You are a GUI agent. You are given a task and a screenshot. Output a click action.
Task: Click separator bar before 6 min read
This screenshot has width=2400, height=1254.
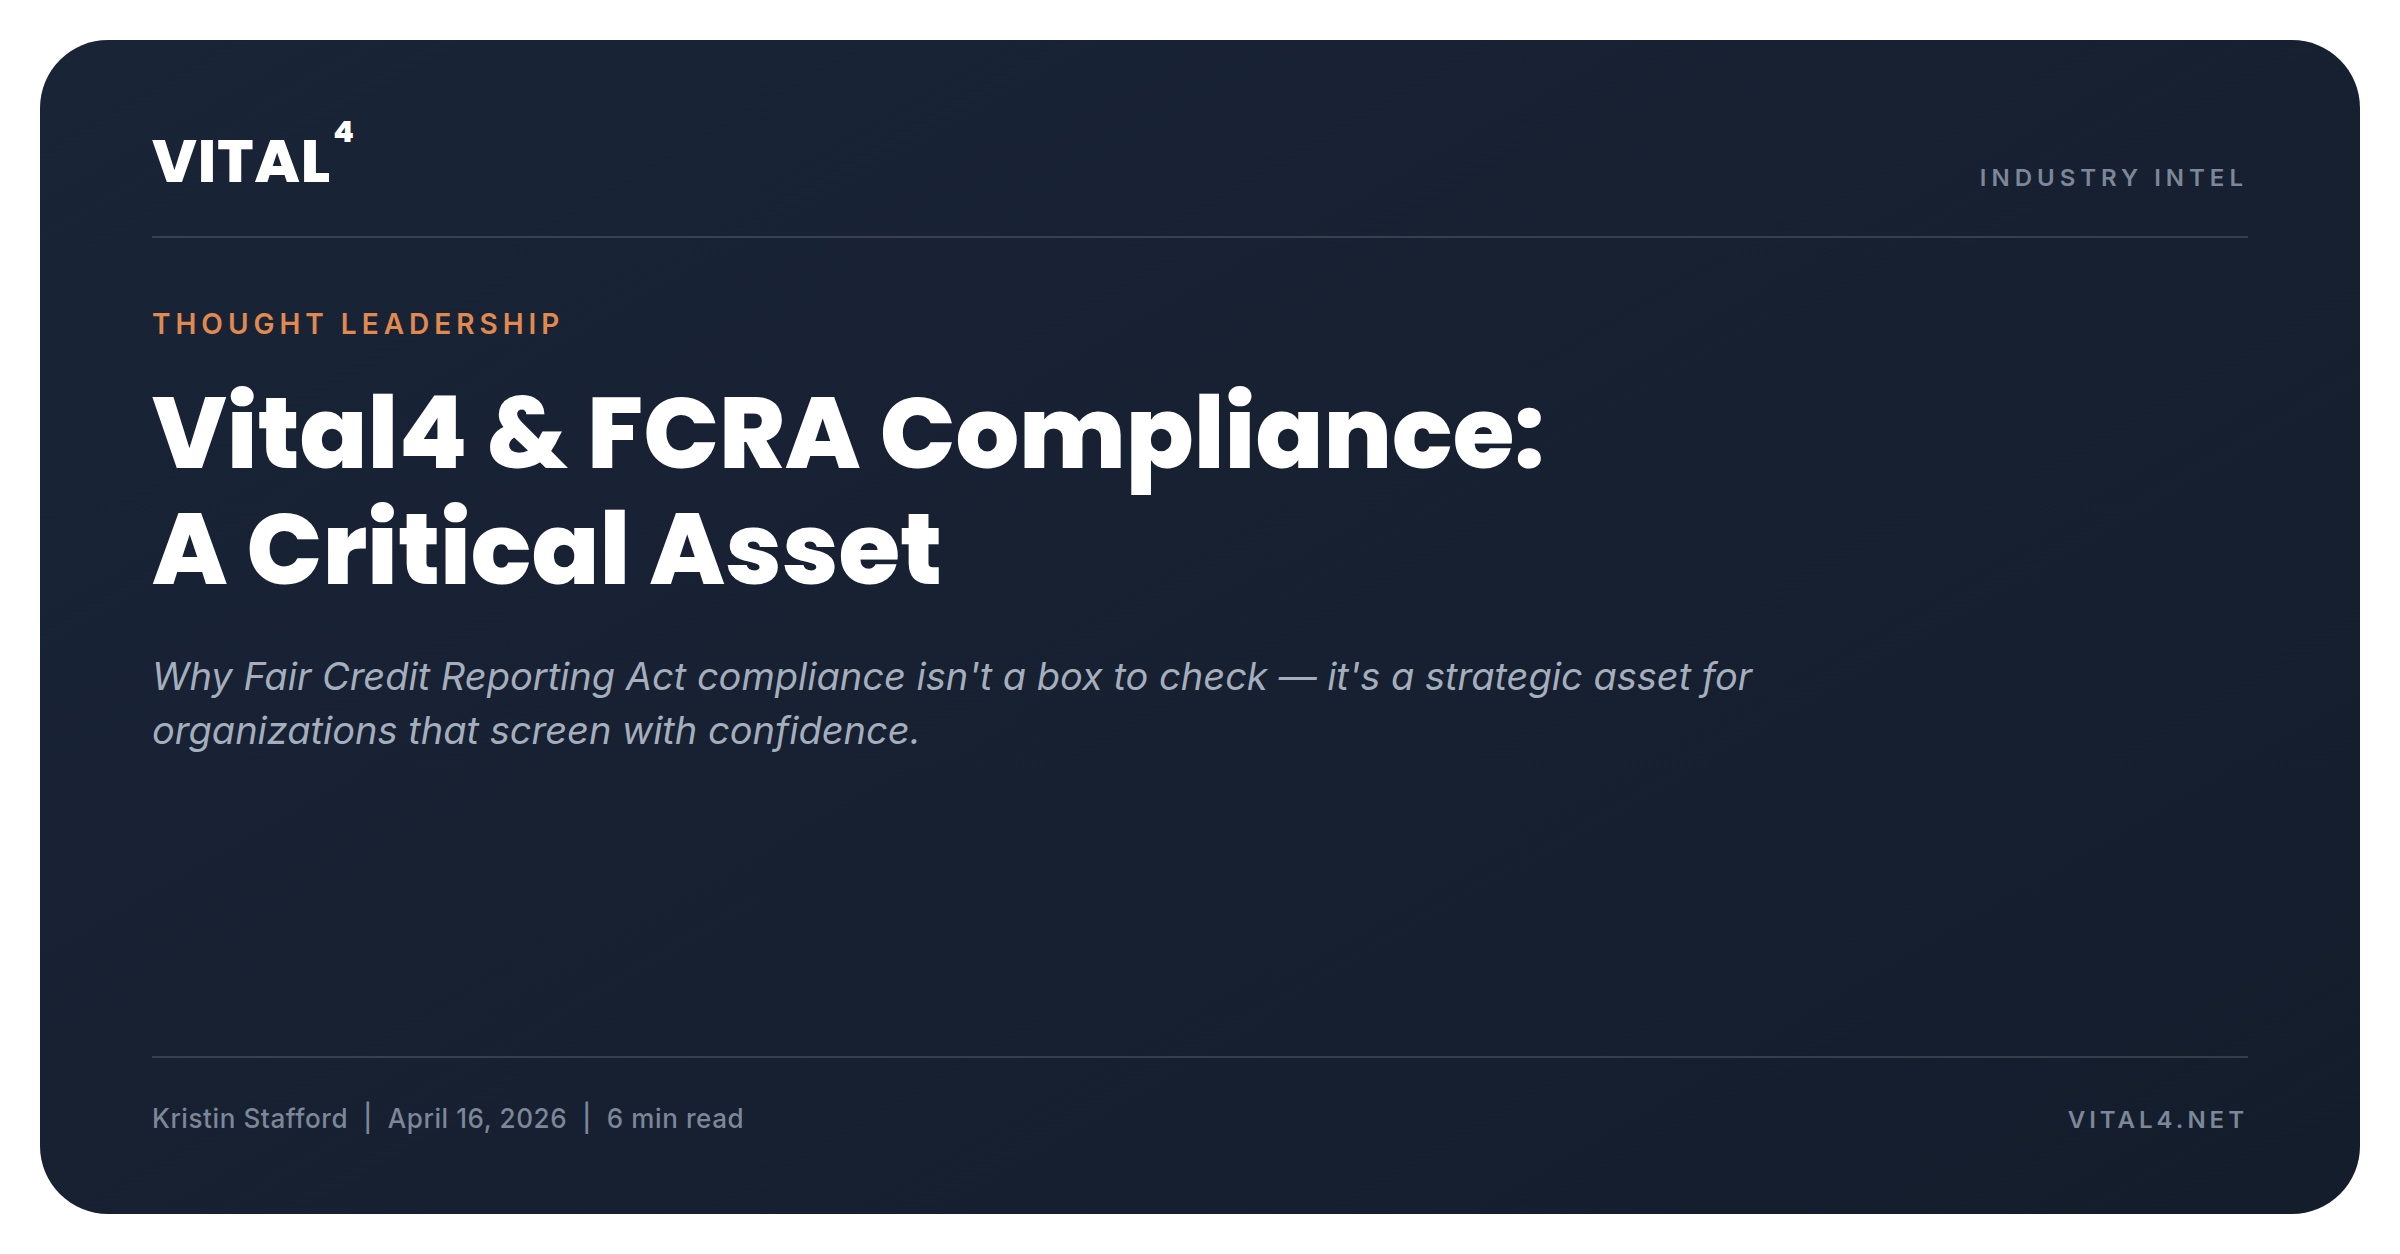coord(587,1118)
